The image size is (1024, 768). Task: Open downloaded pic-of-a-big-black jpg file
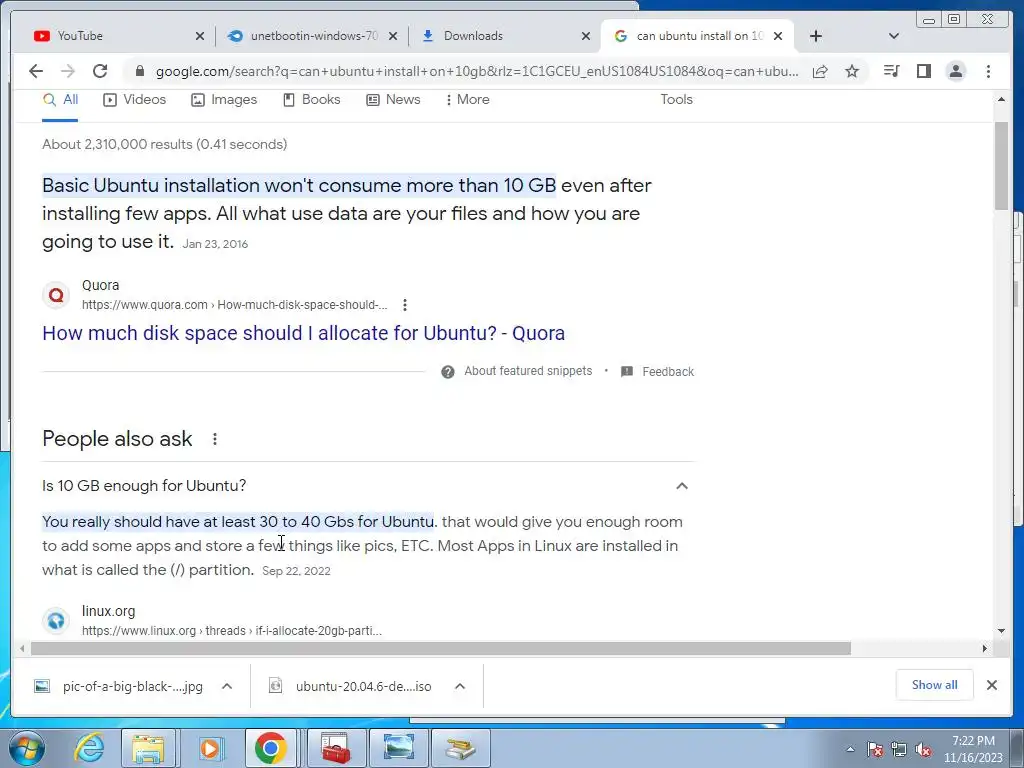pyautogui.click(x=119, y=686)
